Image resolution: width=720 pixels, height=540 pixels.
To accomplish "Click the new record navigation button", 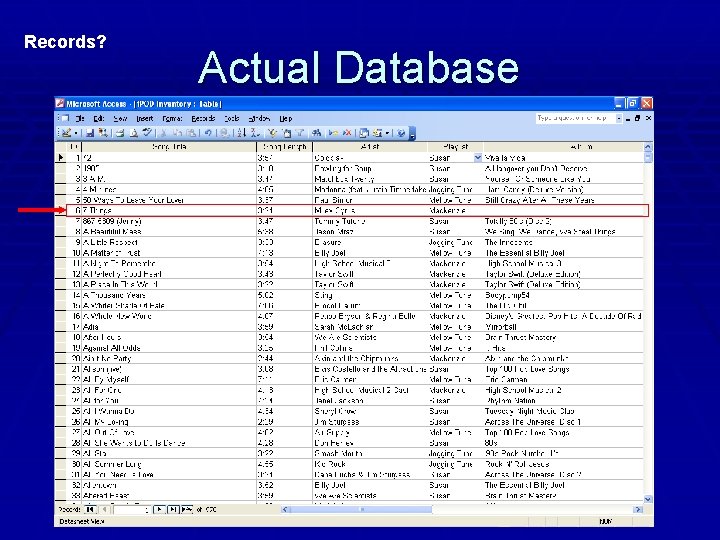I will click(187, 509).
